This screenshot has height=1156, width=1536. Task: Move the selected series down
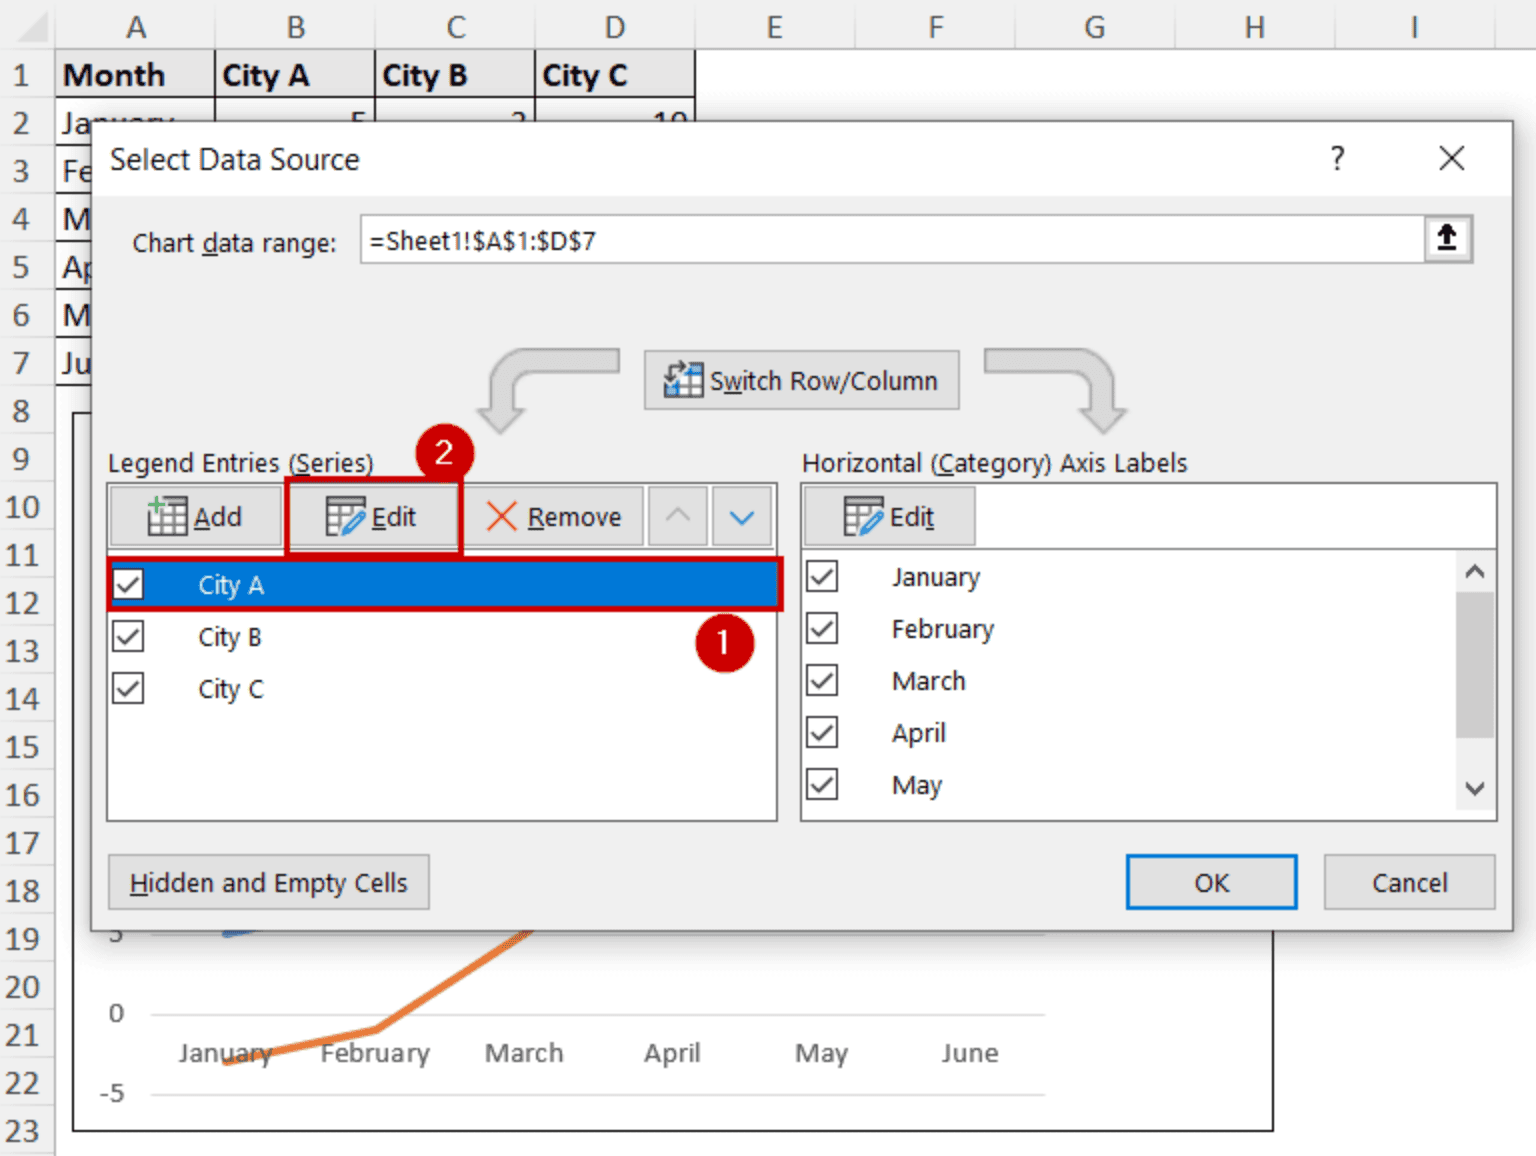(741, 516)
